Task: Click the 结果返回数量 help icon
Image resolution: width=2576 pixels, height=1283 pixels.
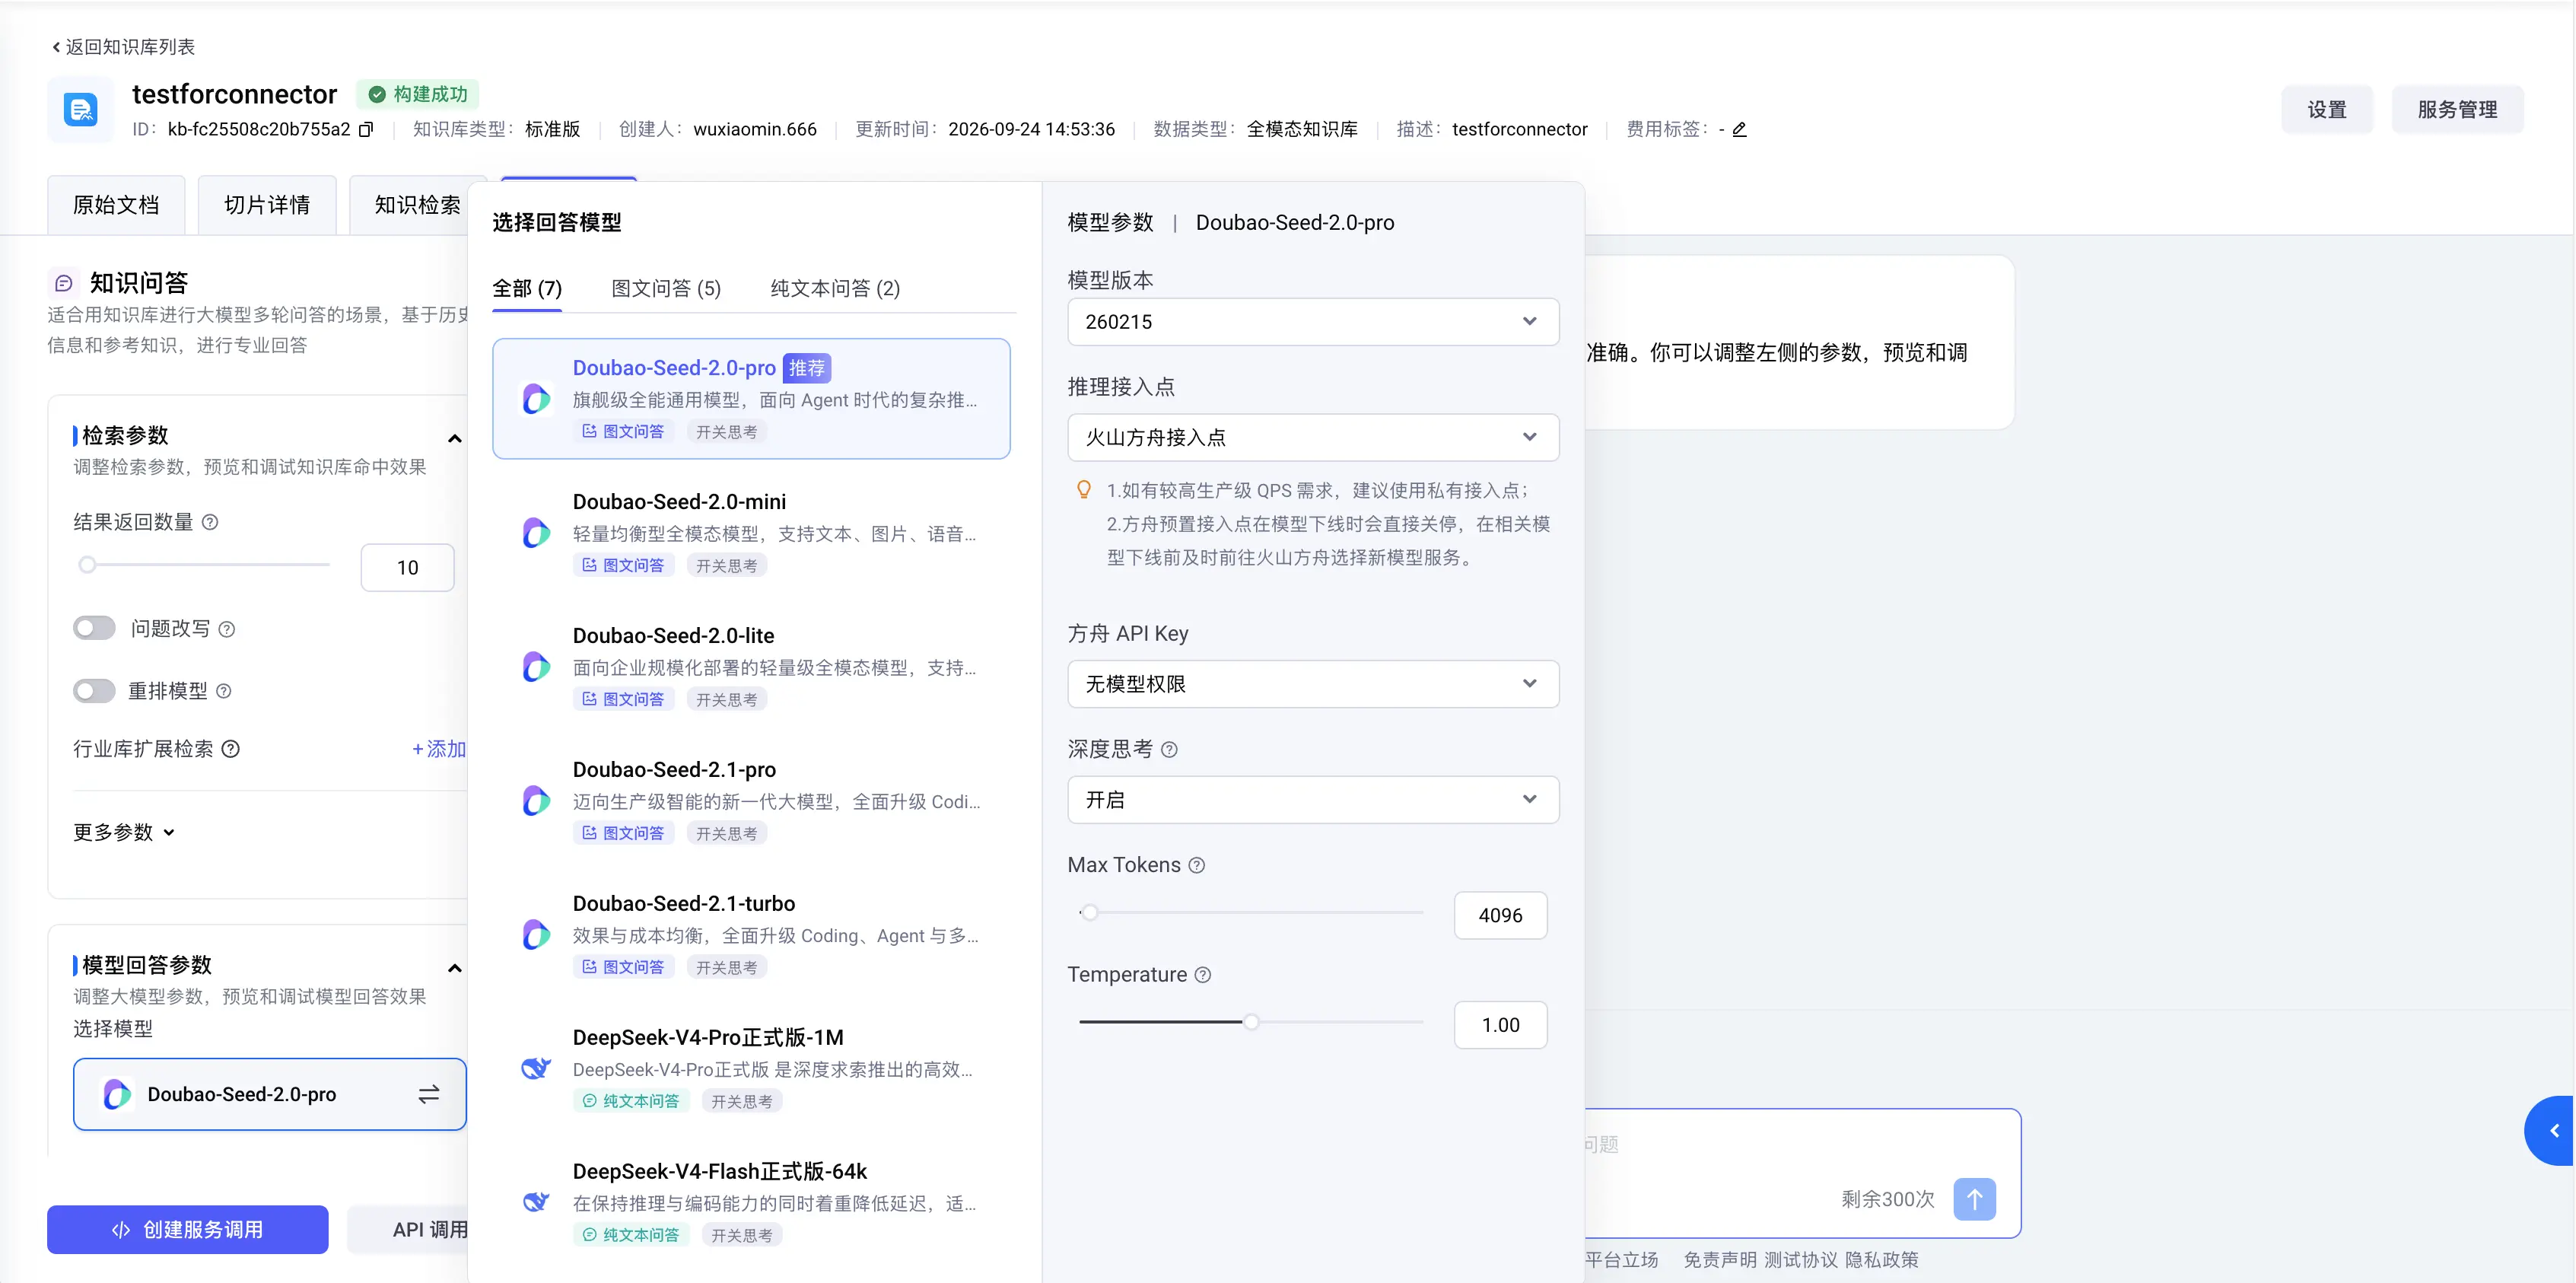Action: click(x=210, y=522)
